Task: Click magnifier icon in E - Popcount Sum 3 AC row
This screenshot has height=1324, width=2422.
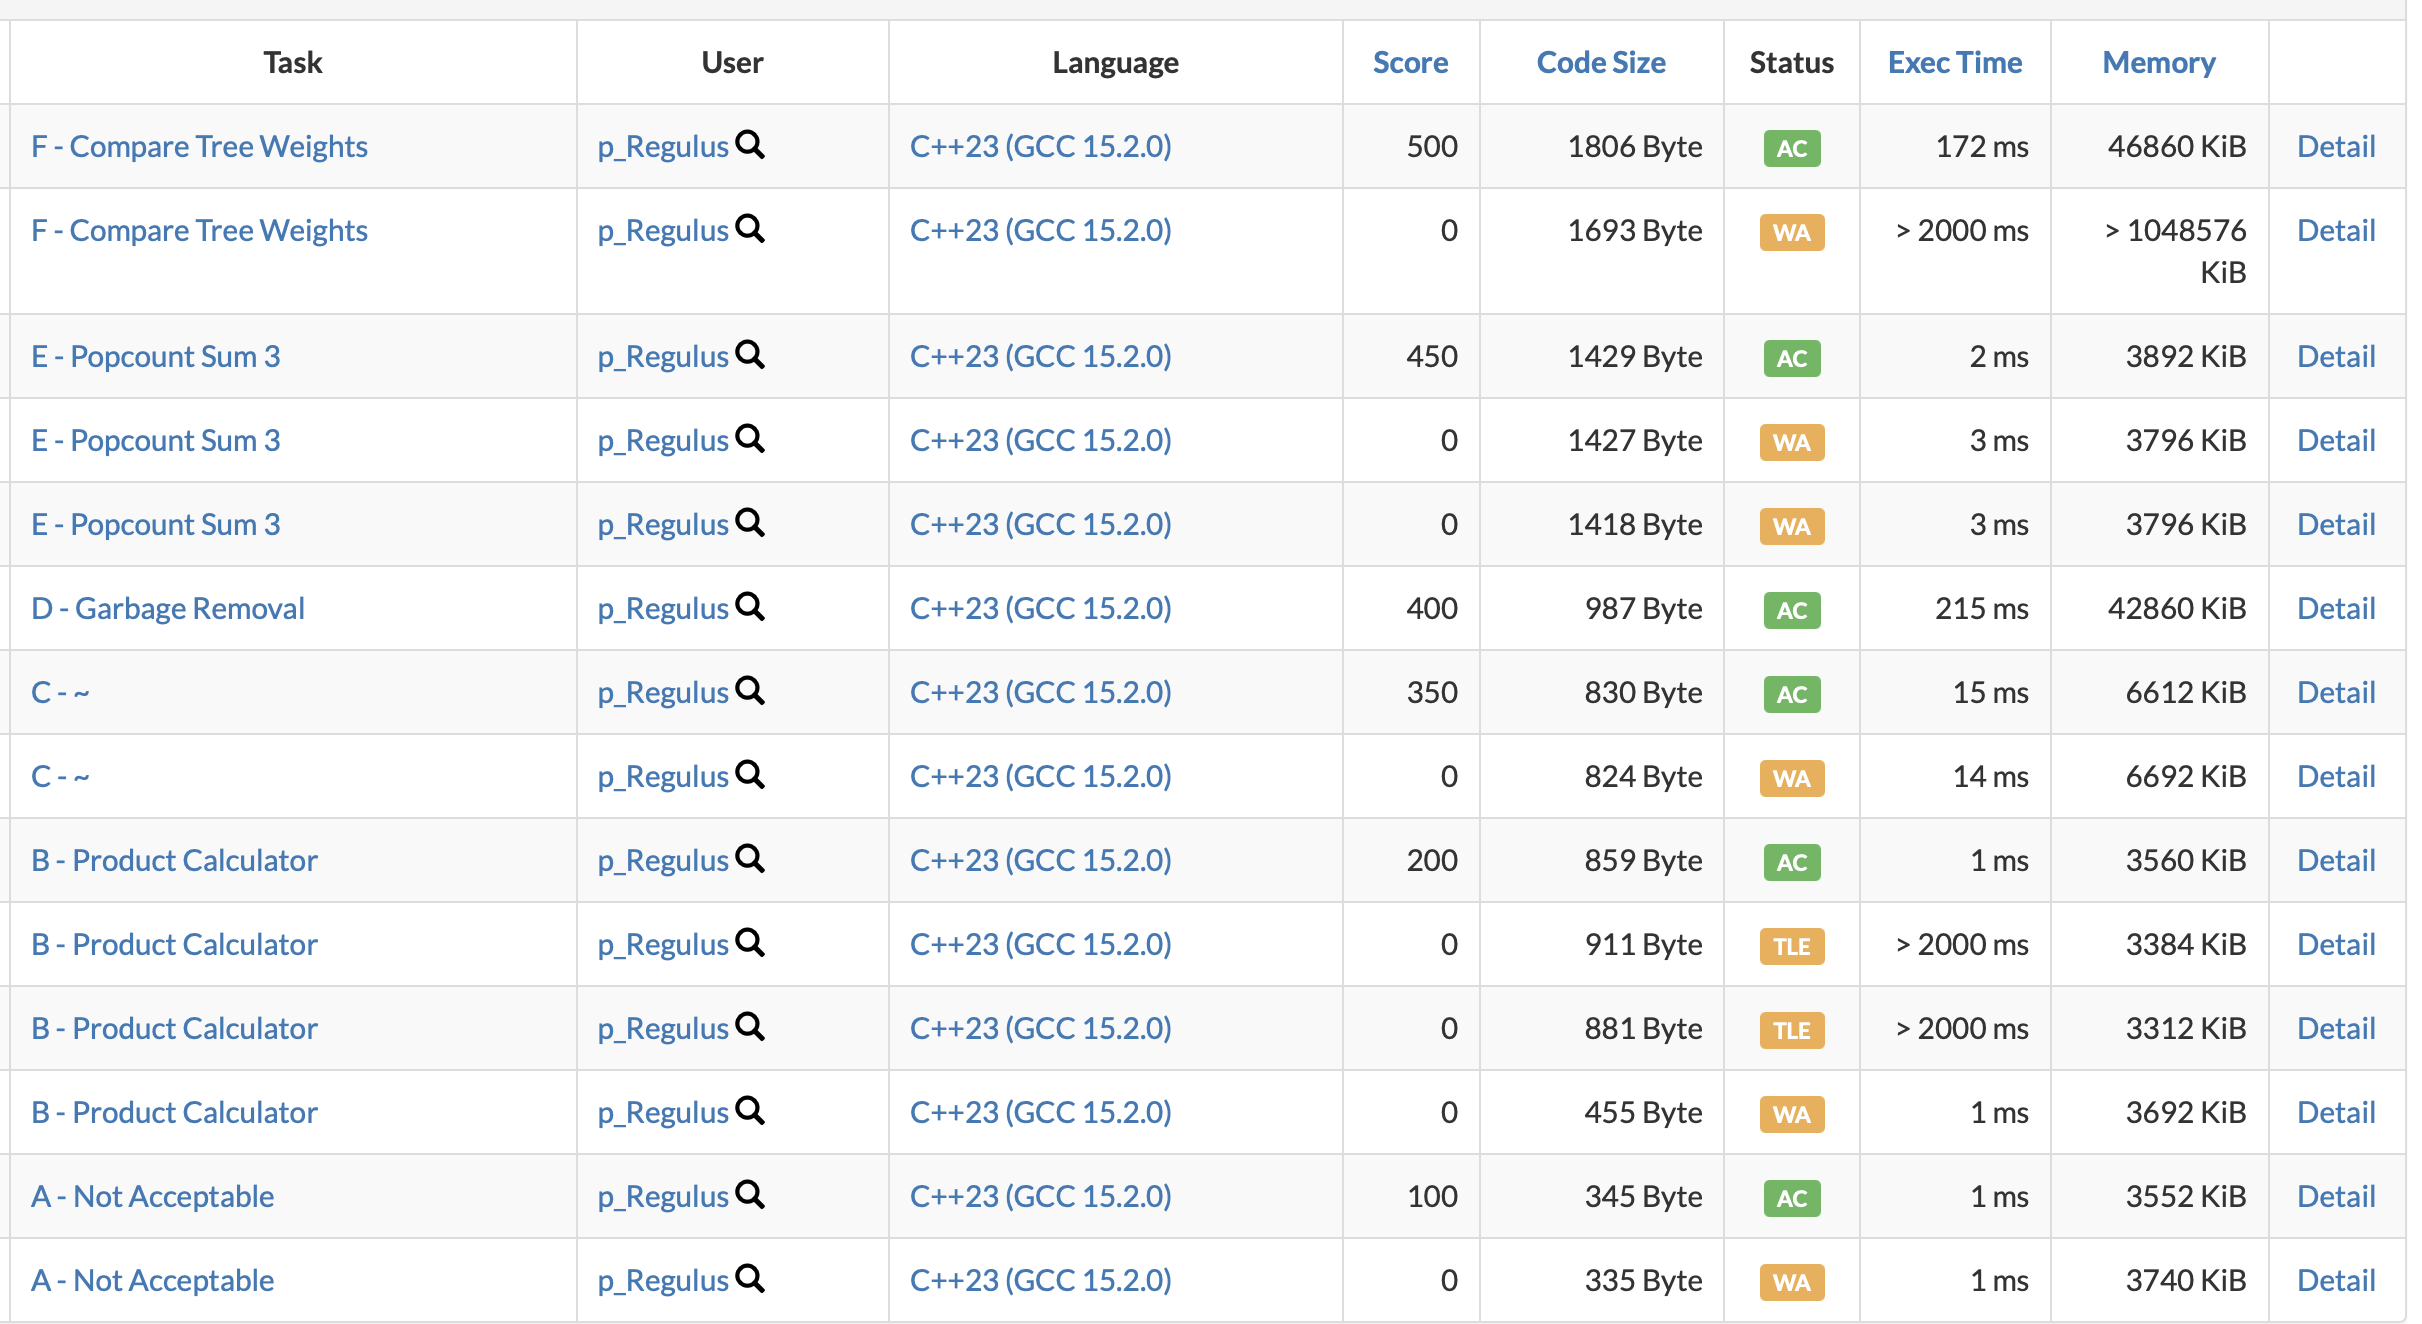Action: [749, 355]
